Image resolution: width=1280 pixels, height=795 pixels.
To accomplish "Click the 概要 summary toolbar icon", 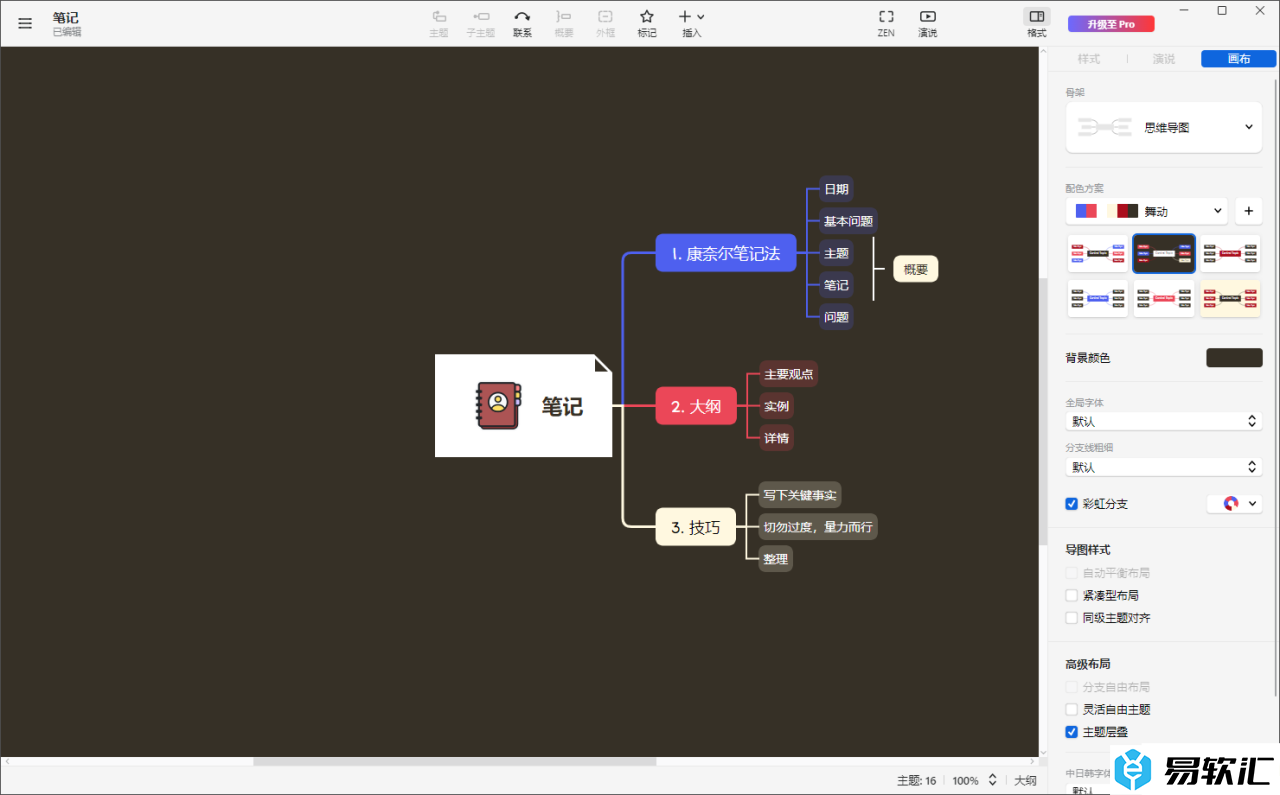I will [x=564, y=23].
